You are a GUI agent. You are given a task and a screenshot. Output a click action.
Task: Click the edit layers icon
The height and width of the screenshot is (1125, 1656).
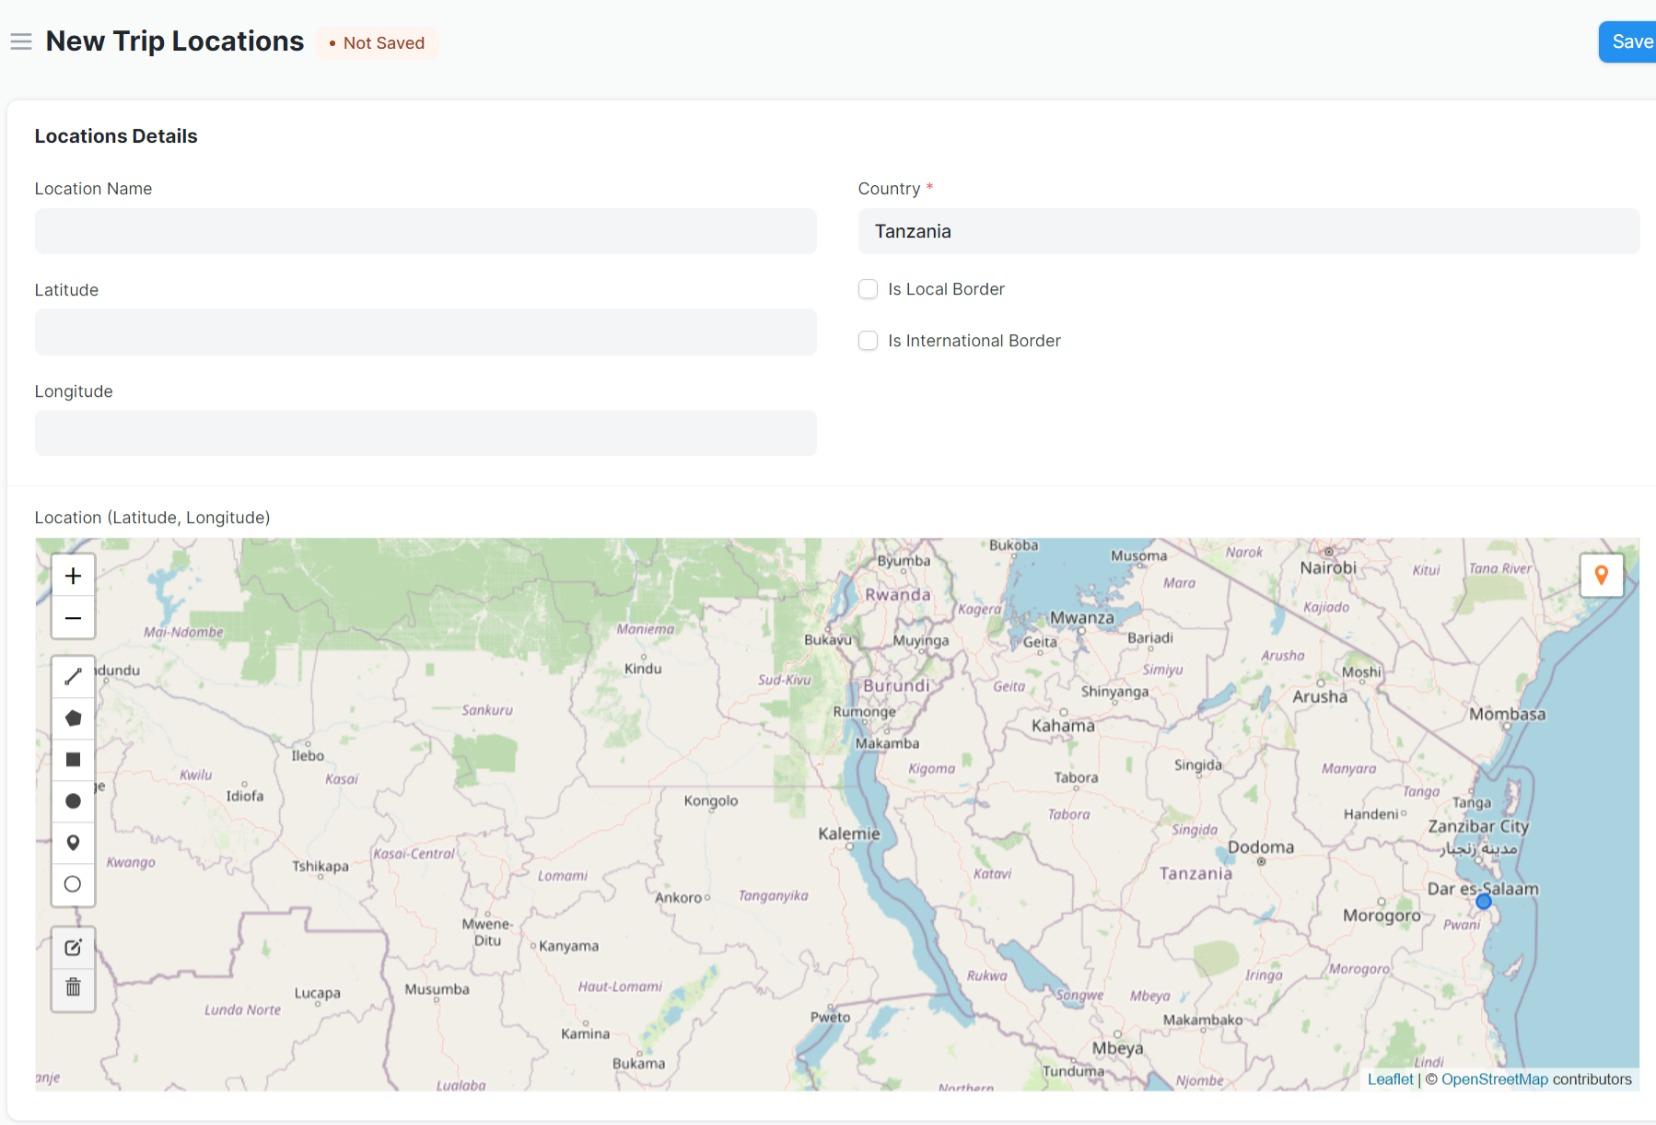click(x=73, y=947)
